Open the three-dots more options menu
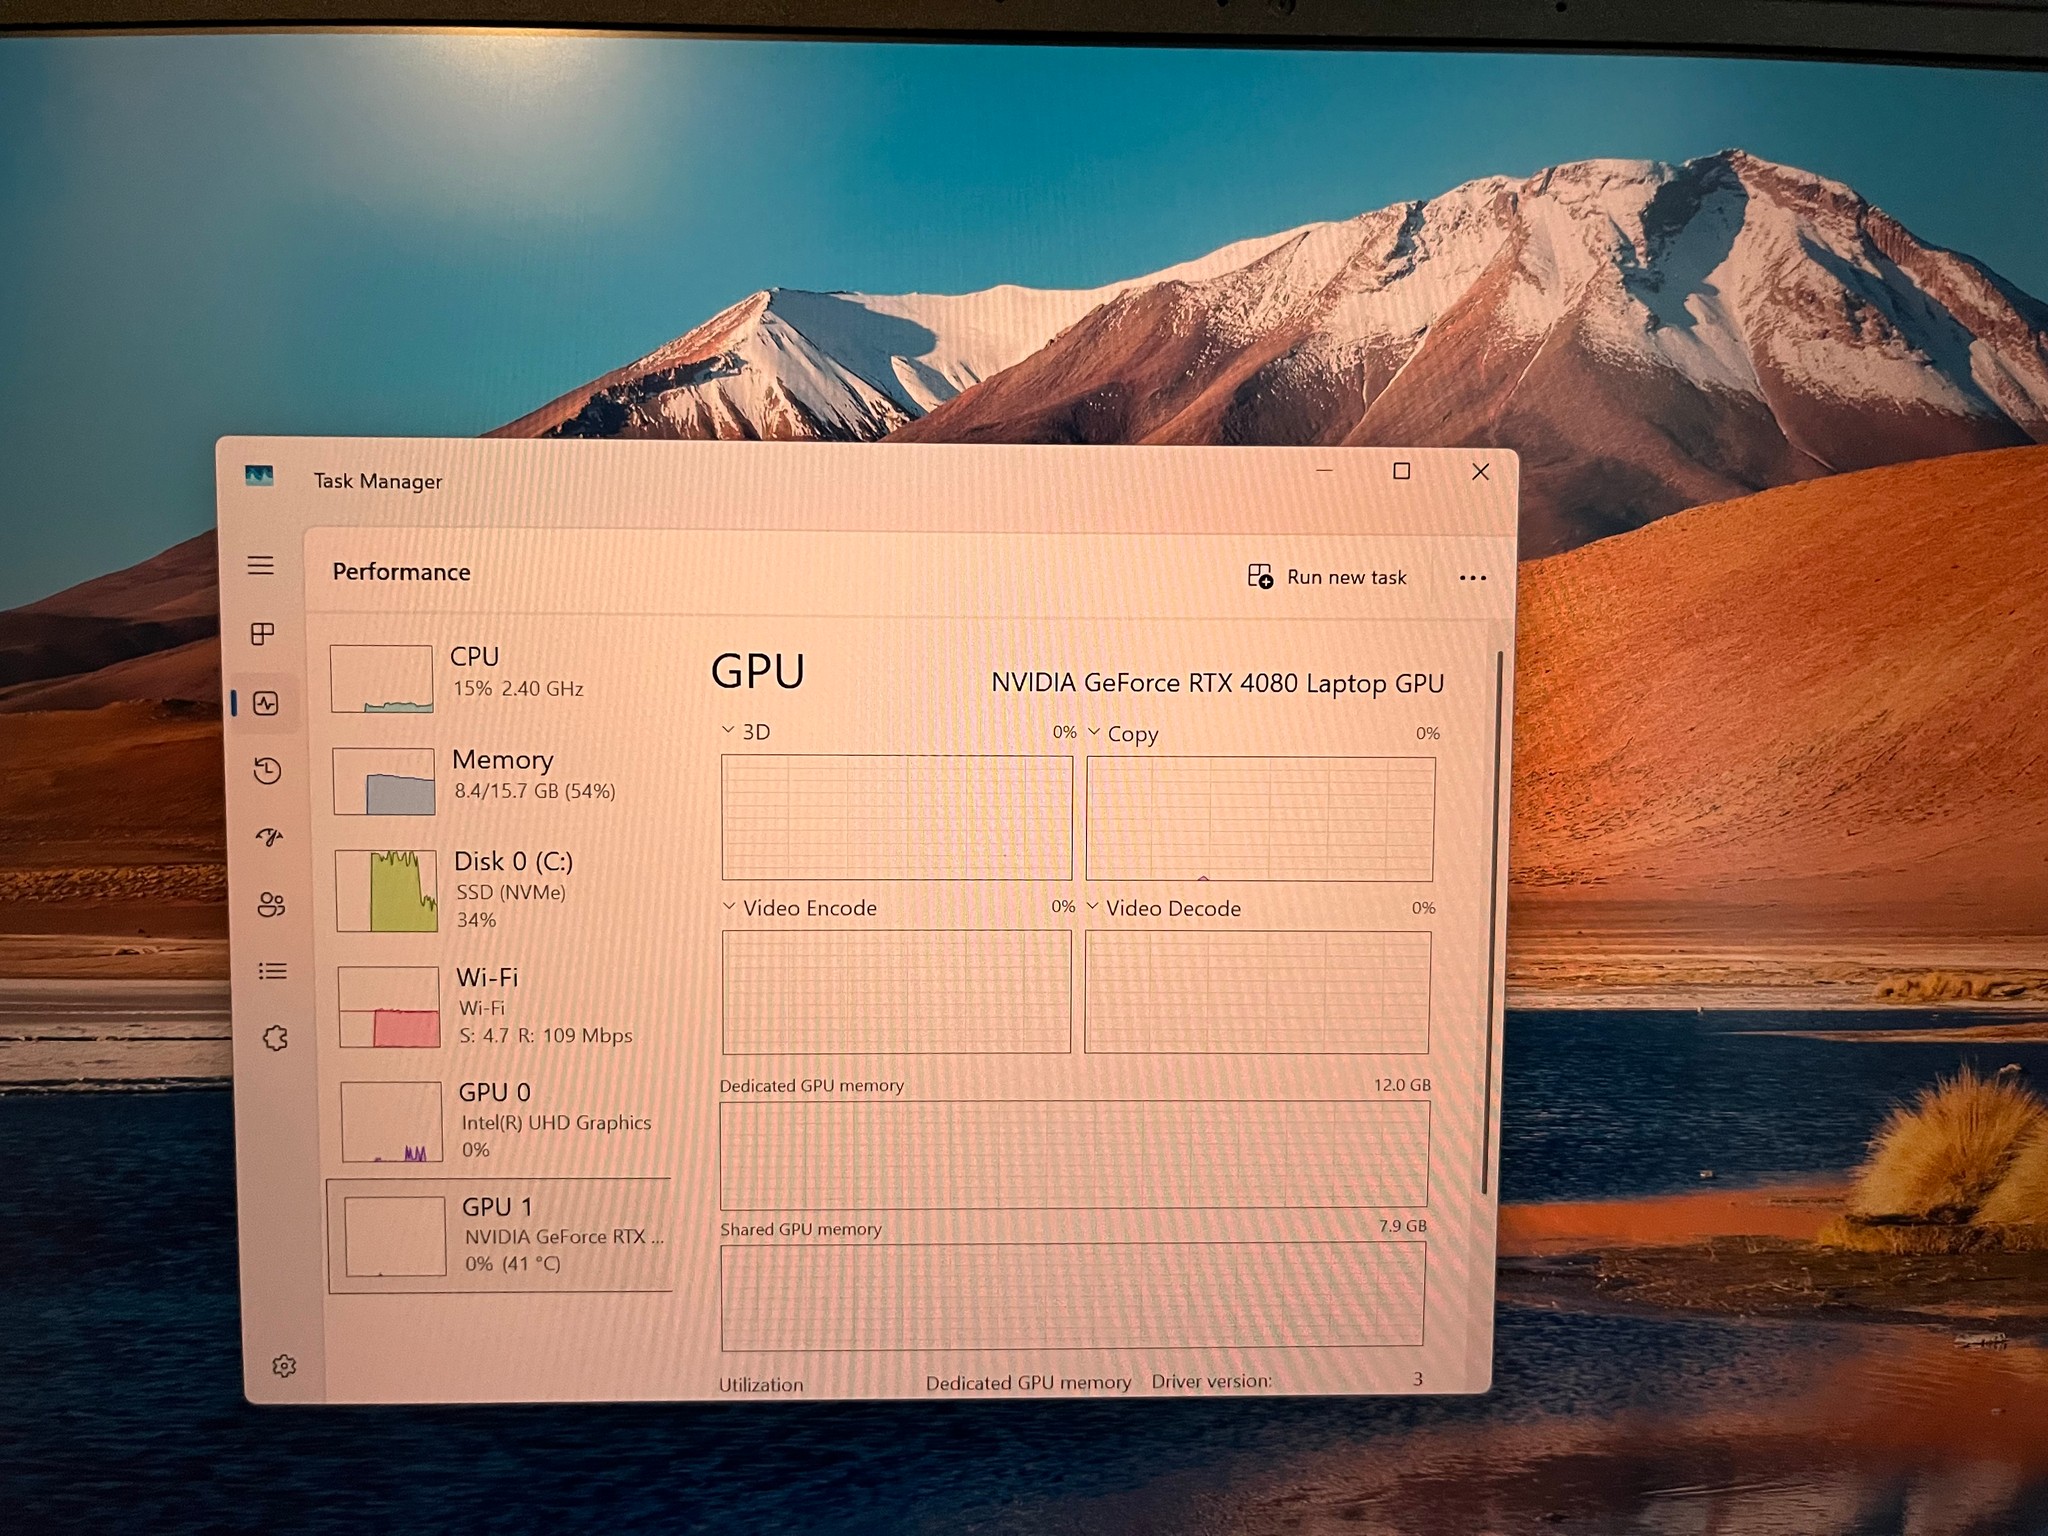 [x=1472, y=578]
